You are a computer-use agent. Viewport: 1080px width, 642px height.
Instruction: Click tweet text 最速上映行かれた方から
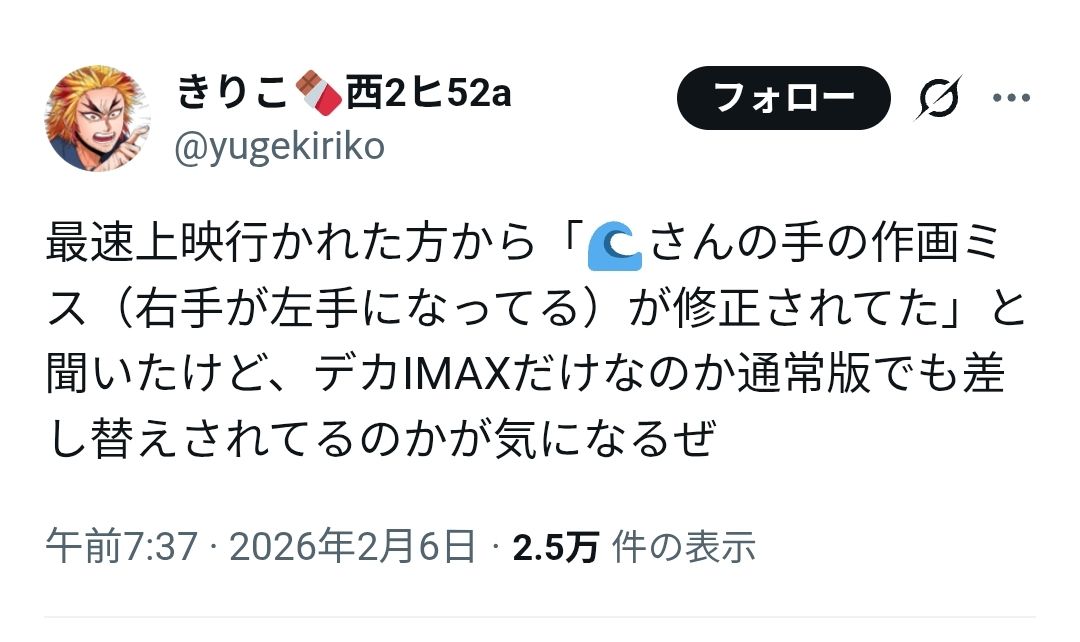pos(290,244)
